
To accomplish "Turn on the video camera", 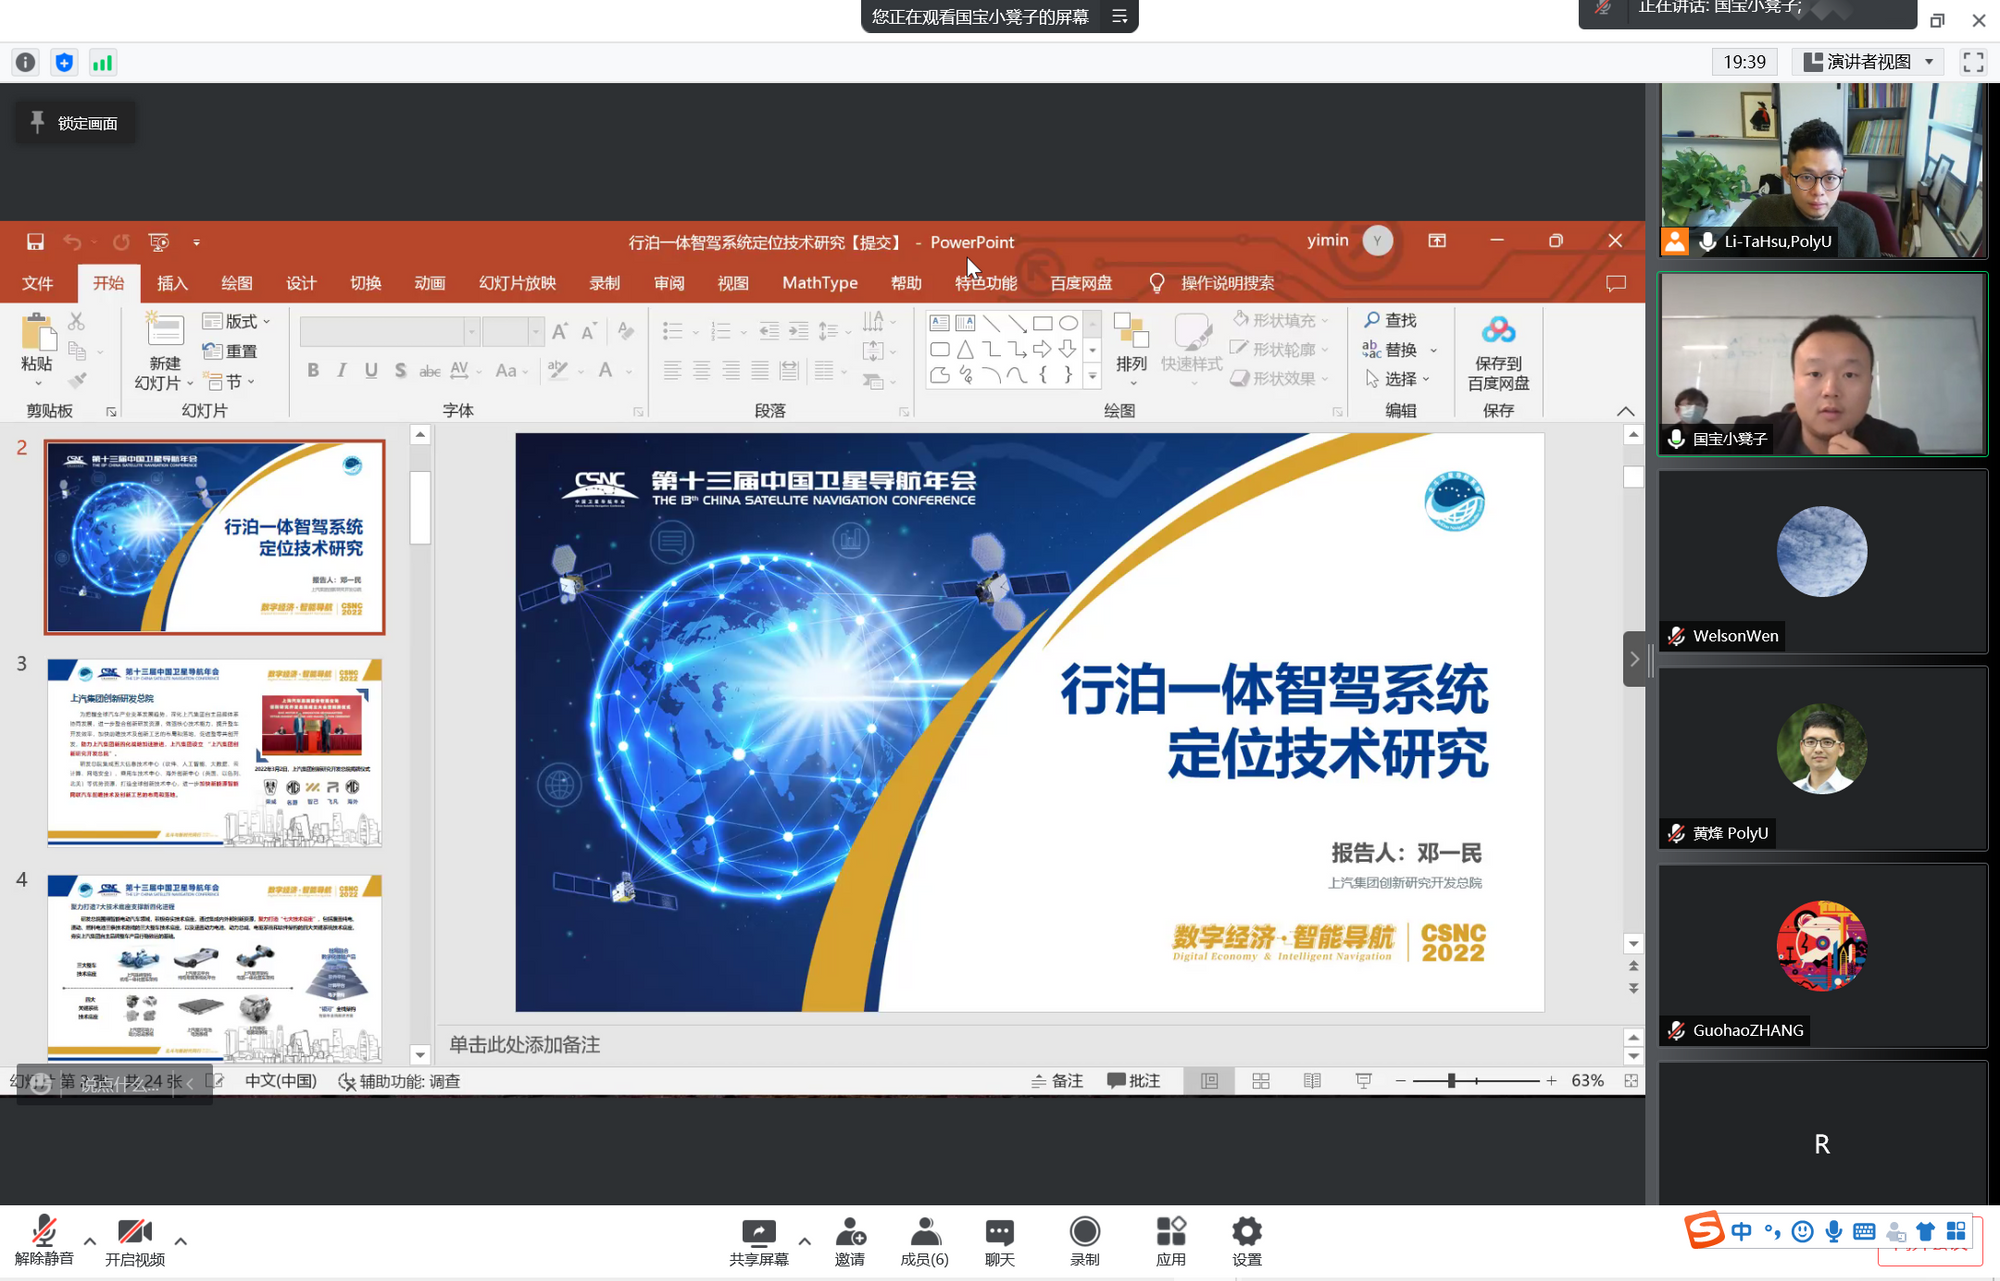I will coord(134,1232).
